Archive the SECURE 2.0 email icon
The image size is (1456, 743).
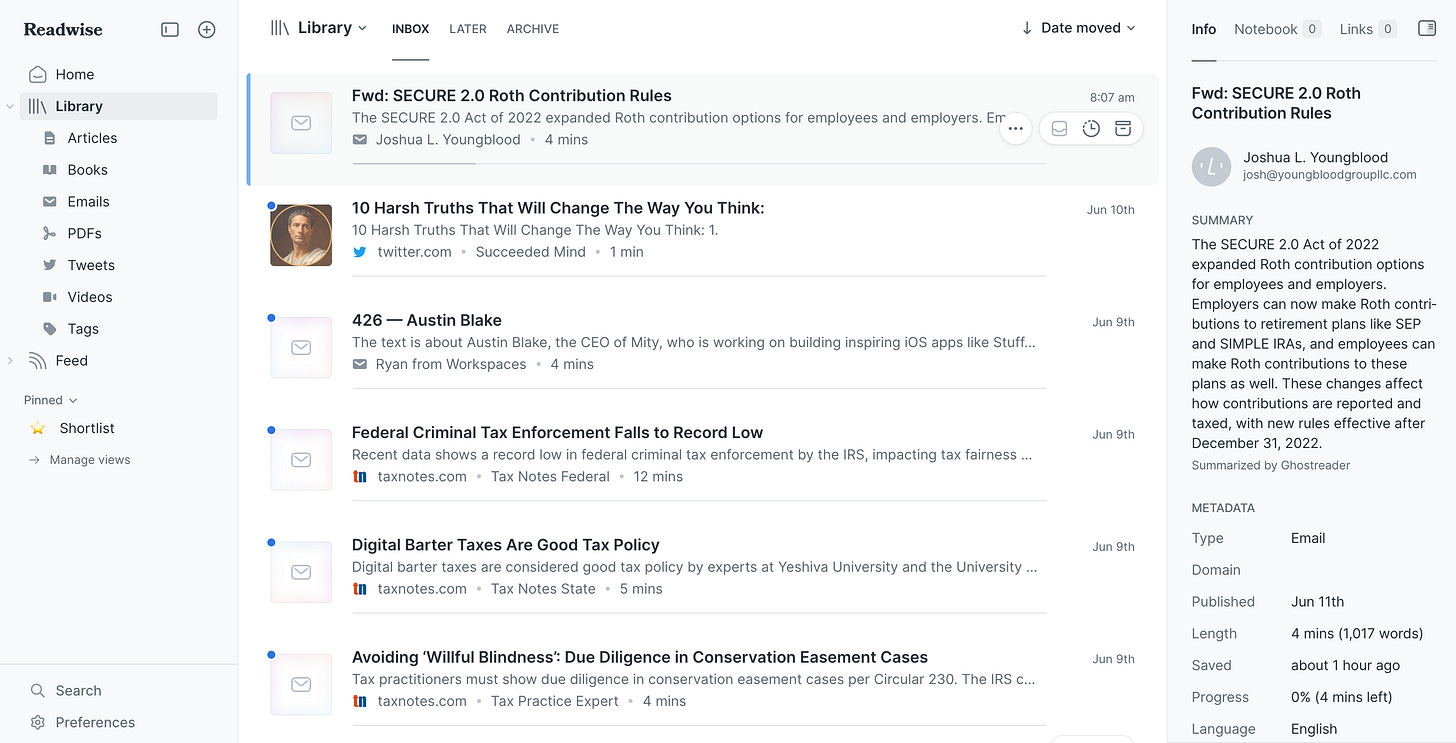pyautogui.click(x=1123, y=129)
